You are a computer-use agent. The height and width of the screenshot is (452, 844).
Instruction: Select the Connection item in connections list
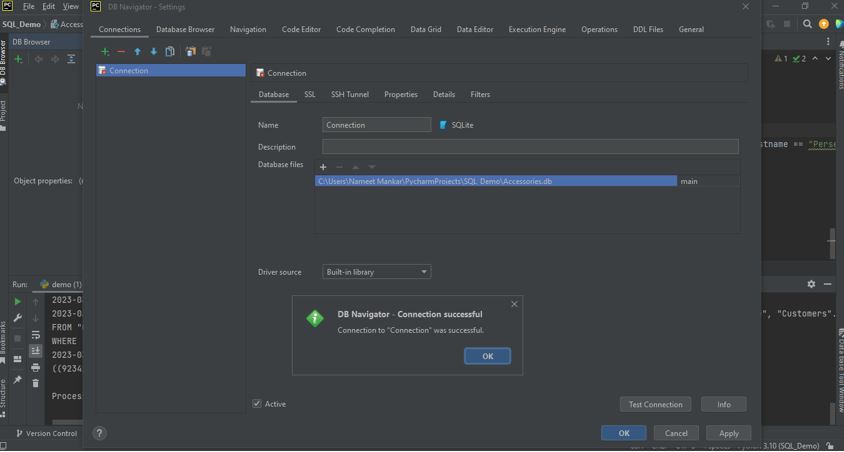pyautogui.click(x=170, y=71)
